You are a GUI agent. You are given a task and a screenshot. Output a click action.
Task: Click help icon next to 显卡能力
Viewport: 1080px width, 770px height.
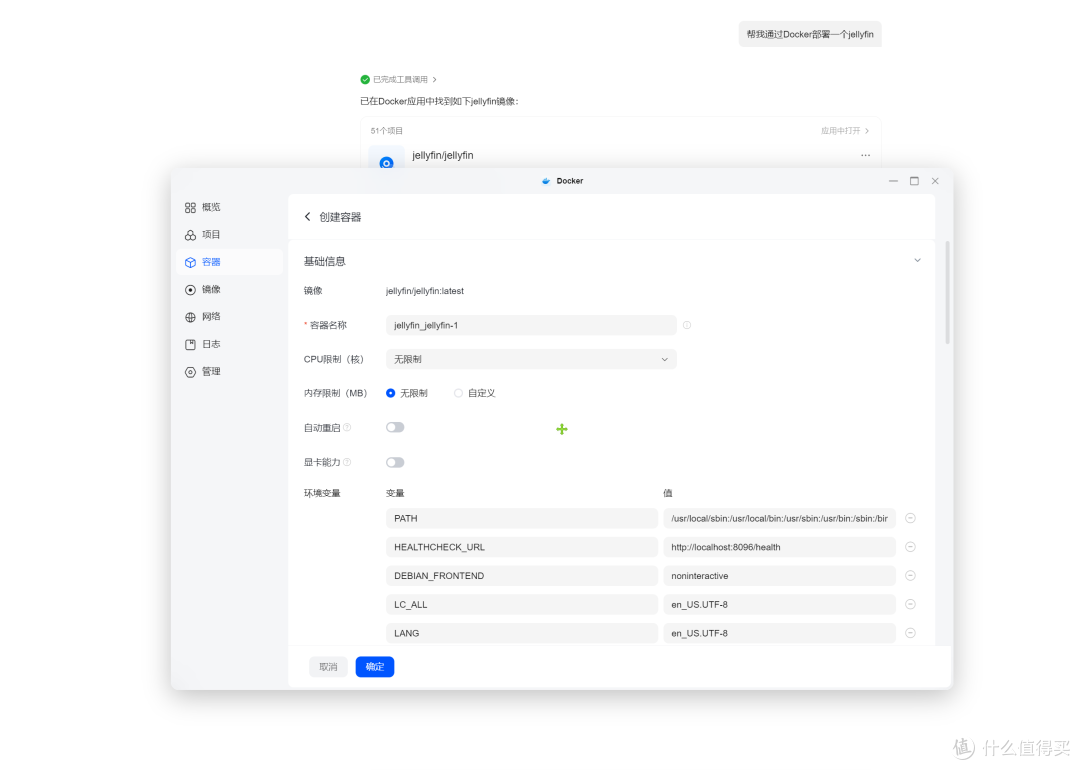347,462
